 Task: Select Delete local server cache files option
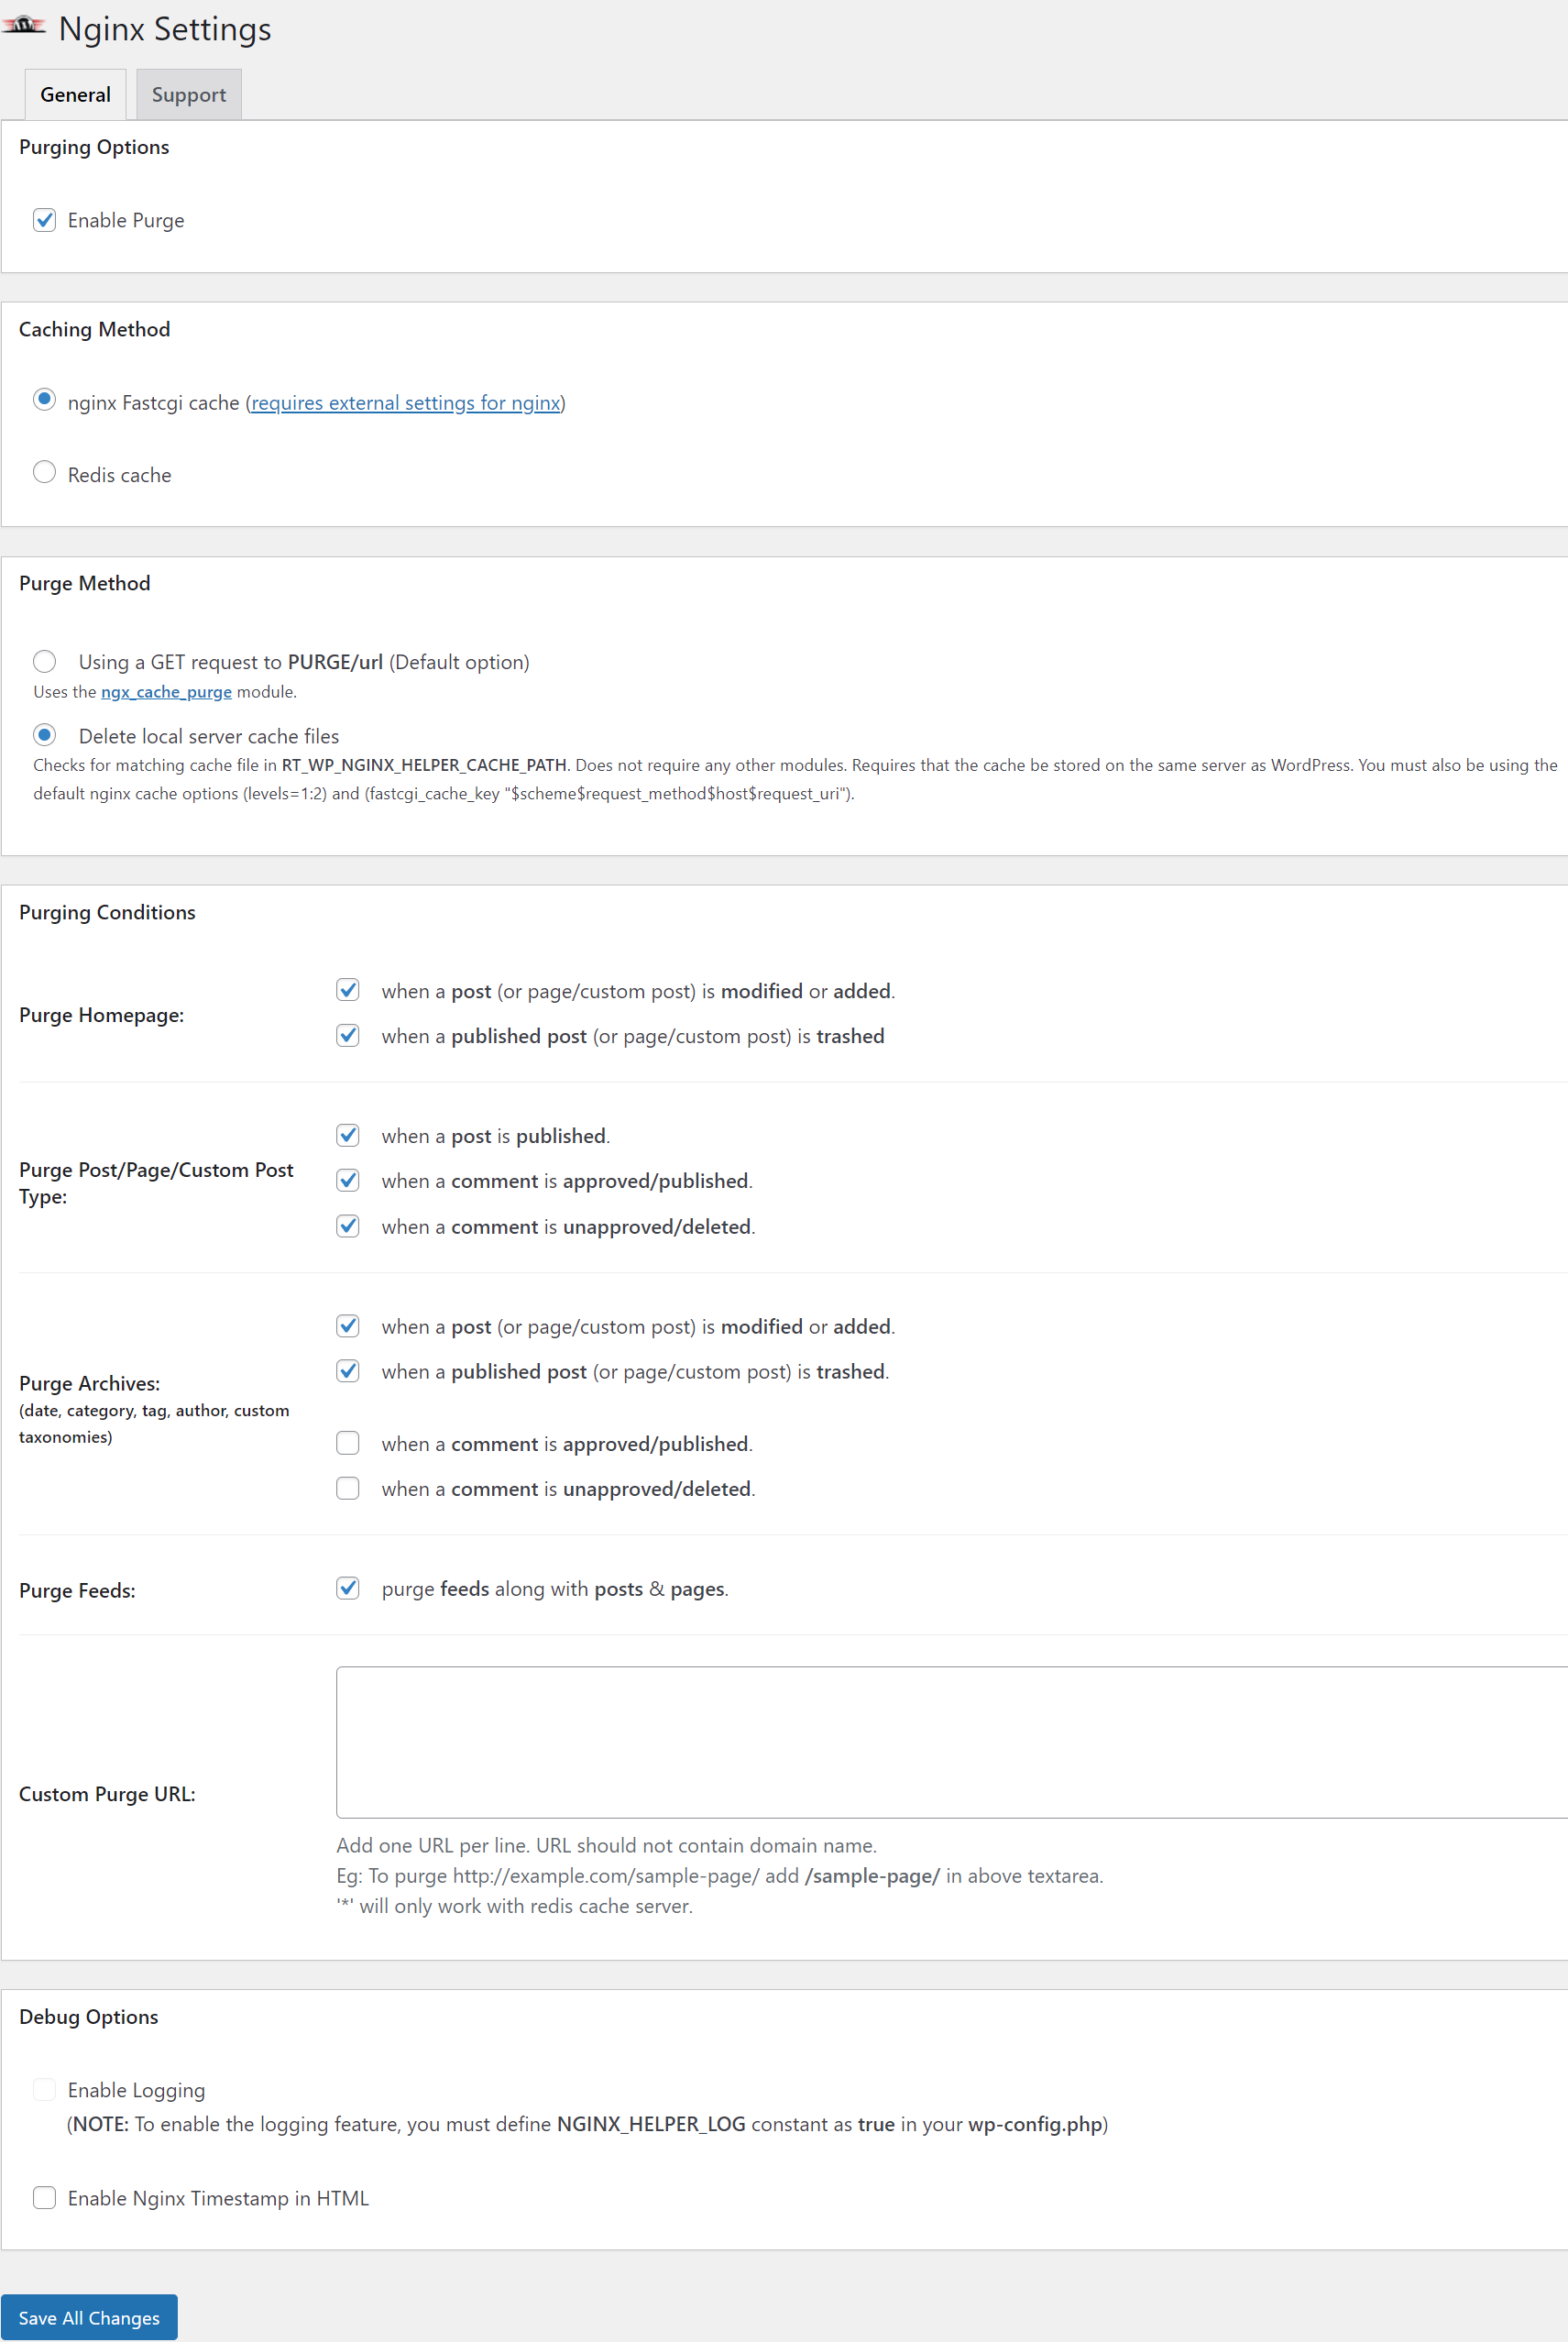click(44, 735)
